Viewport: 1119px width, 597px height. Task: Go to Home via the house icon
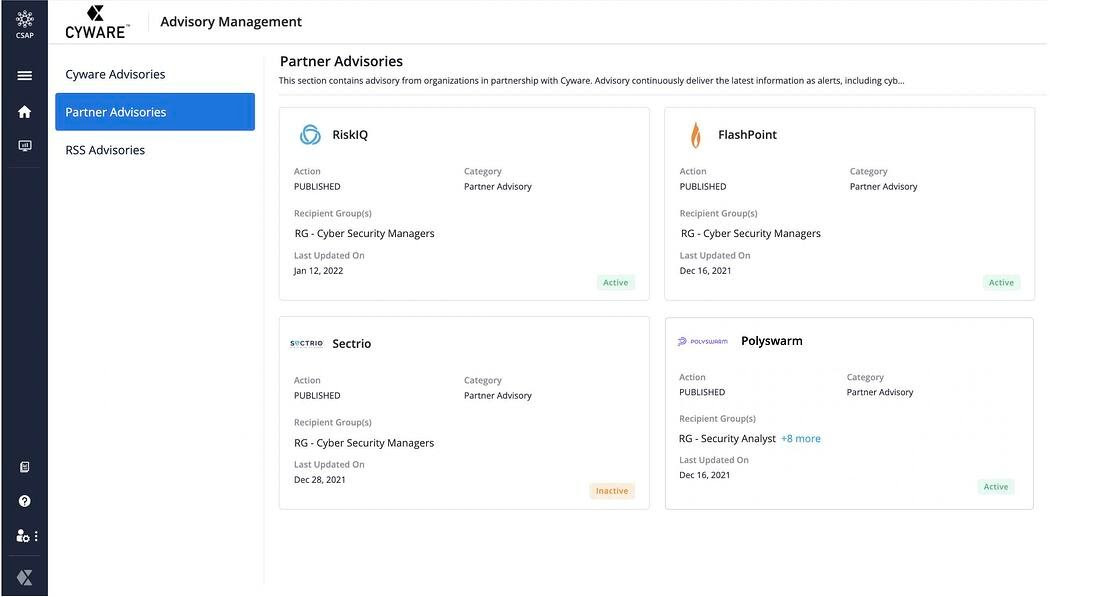click(x=24, y=111)
